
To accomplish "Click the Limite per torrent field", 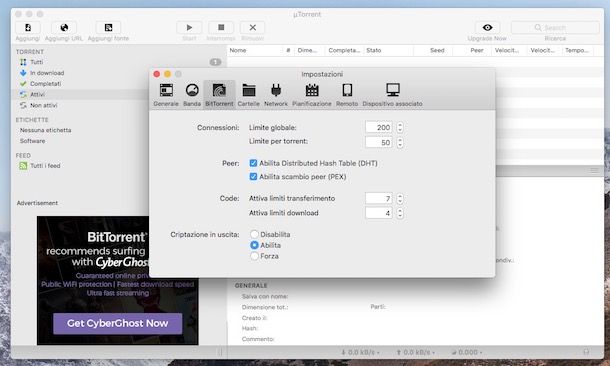I will click(x=379, y=142).
